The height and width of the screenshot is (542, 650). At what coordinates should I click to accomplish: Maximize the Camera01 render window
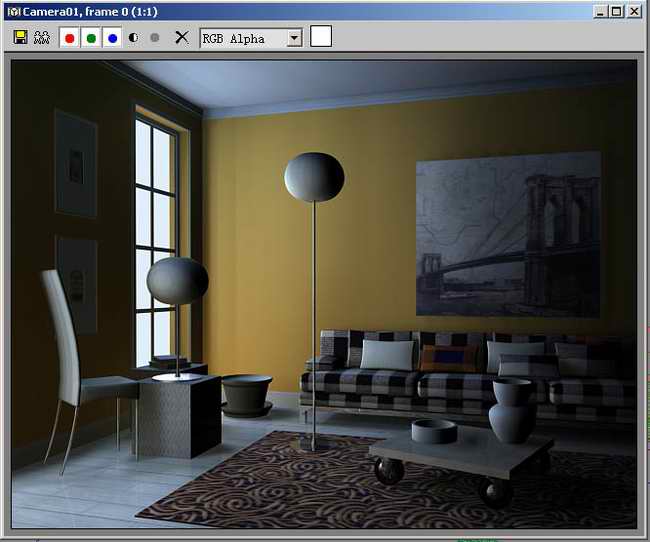point(616,12)
